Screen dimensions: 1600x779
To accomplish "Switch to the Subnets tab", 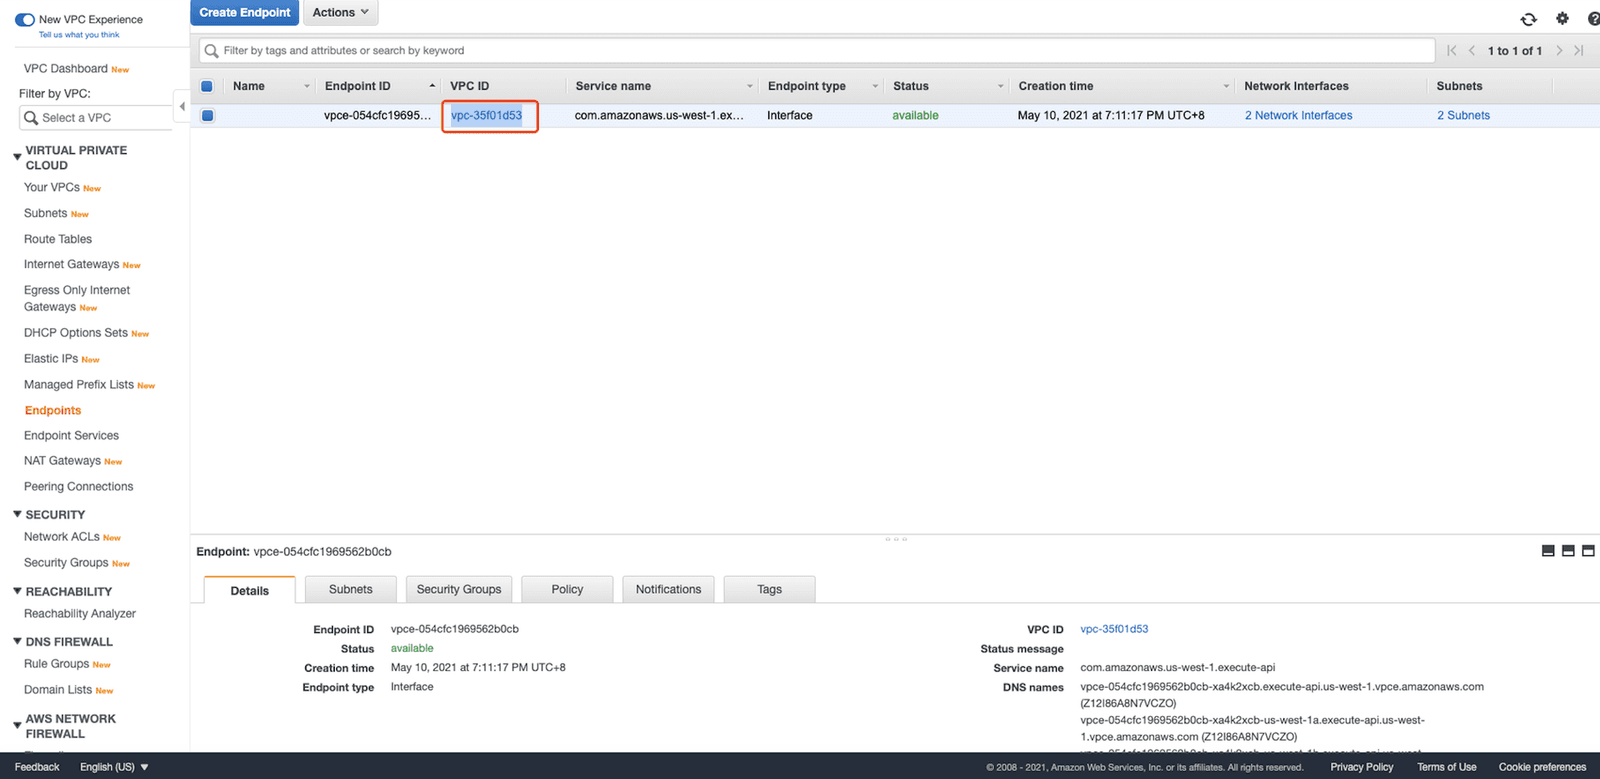I will pos(350,589).
